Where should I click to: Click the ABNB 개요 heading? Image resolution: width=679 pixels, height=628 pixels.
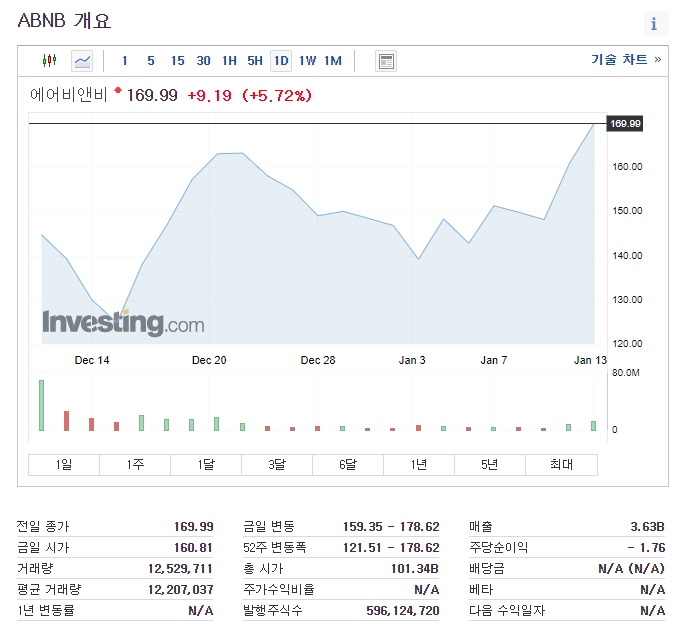(x=64, y=20)
